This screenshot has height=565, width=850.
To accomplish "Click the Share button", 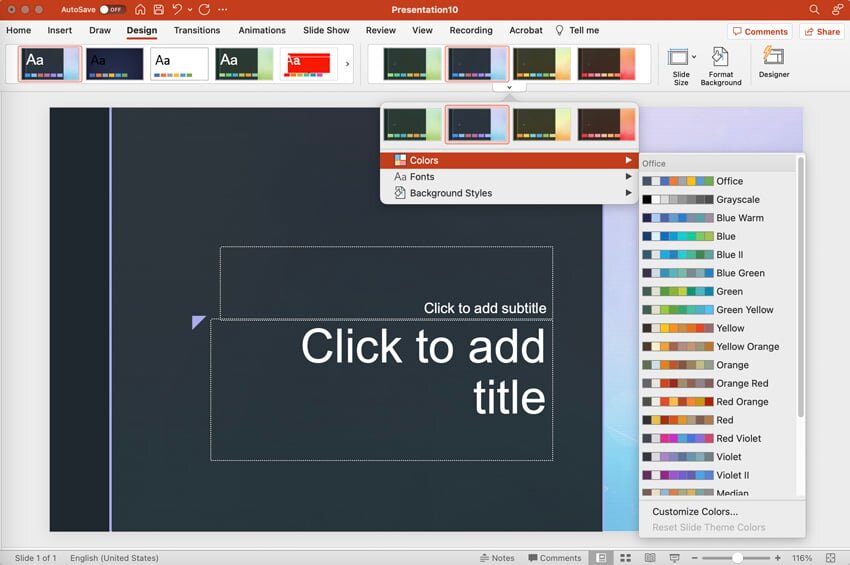I will pyautogui.click(x=821, y=32).
